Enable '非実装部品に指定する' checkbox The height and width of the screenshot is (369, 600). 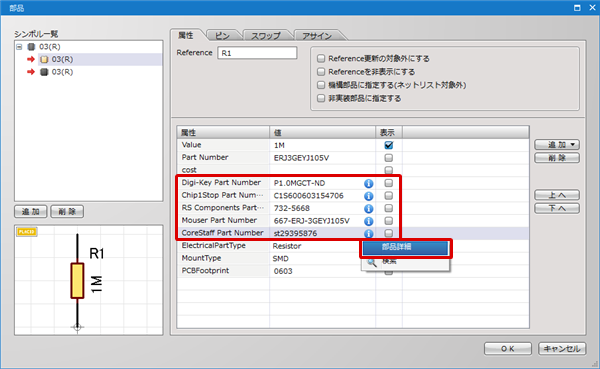click(321, 98)
